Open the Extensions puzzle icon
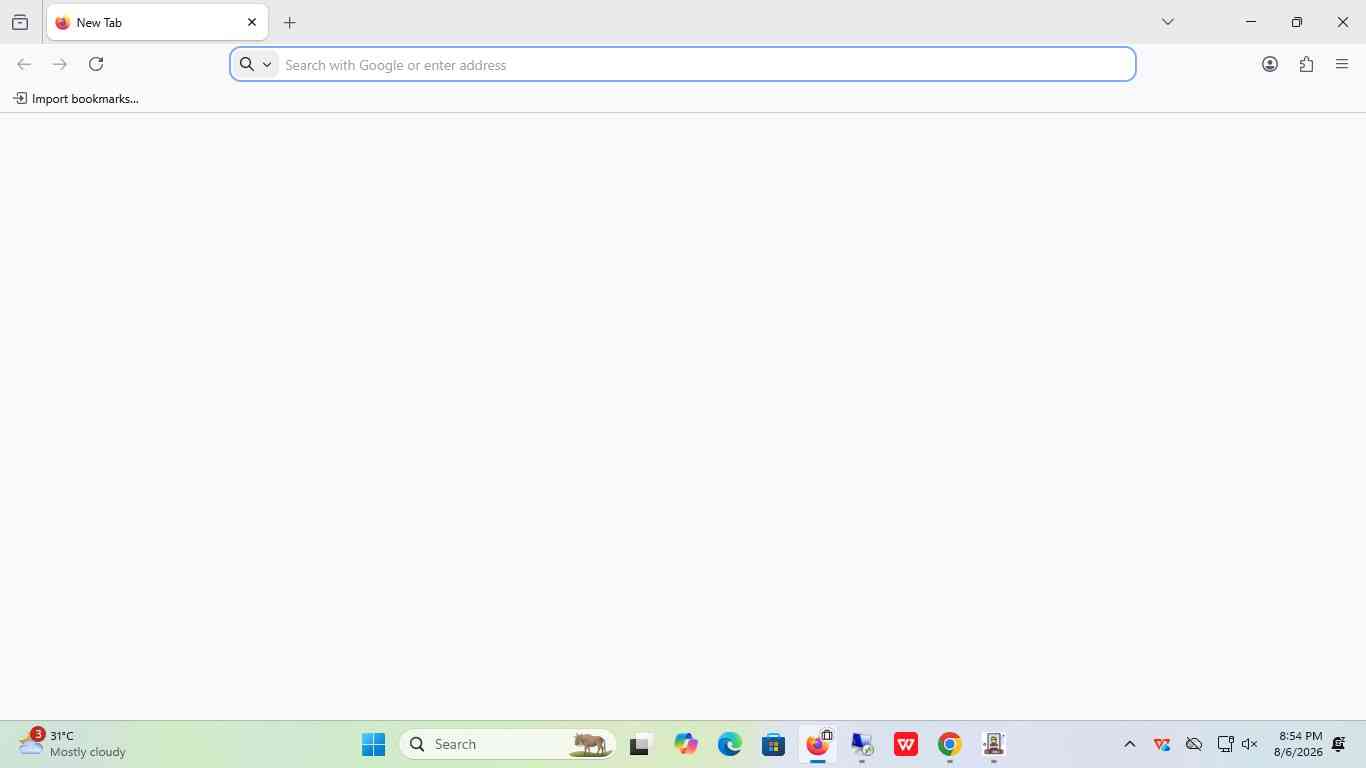The width and height of the screenshot is (1366, 768). coord(1306,64)
